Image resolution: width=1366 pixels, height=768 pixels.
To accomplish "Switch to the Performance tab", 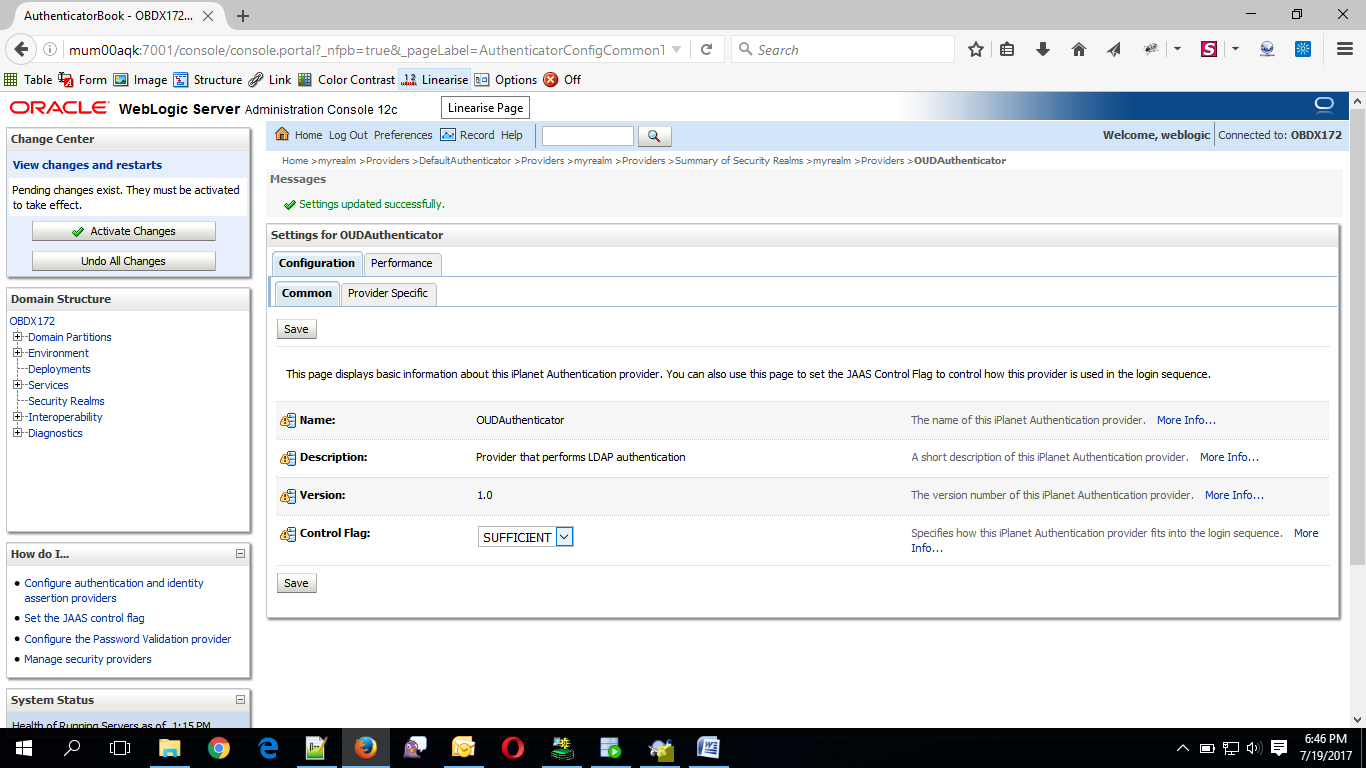I will (402, 263).
